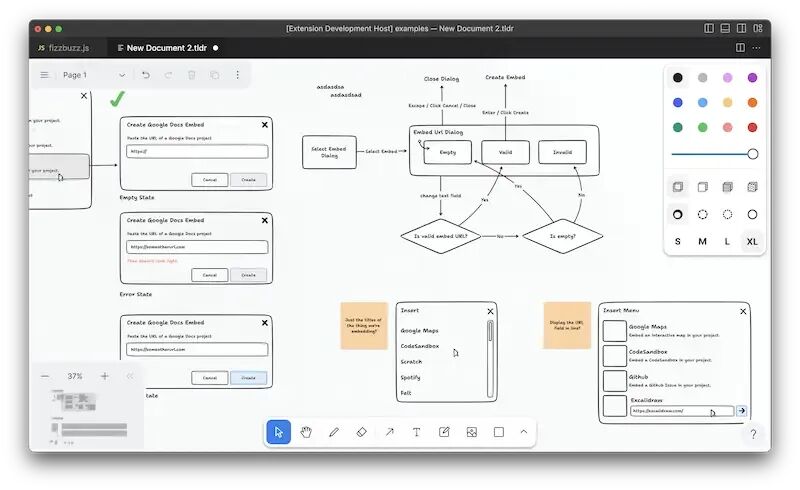The image size is (800, 490).
Task: Open customize layout icon
Action: (758, 28)
